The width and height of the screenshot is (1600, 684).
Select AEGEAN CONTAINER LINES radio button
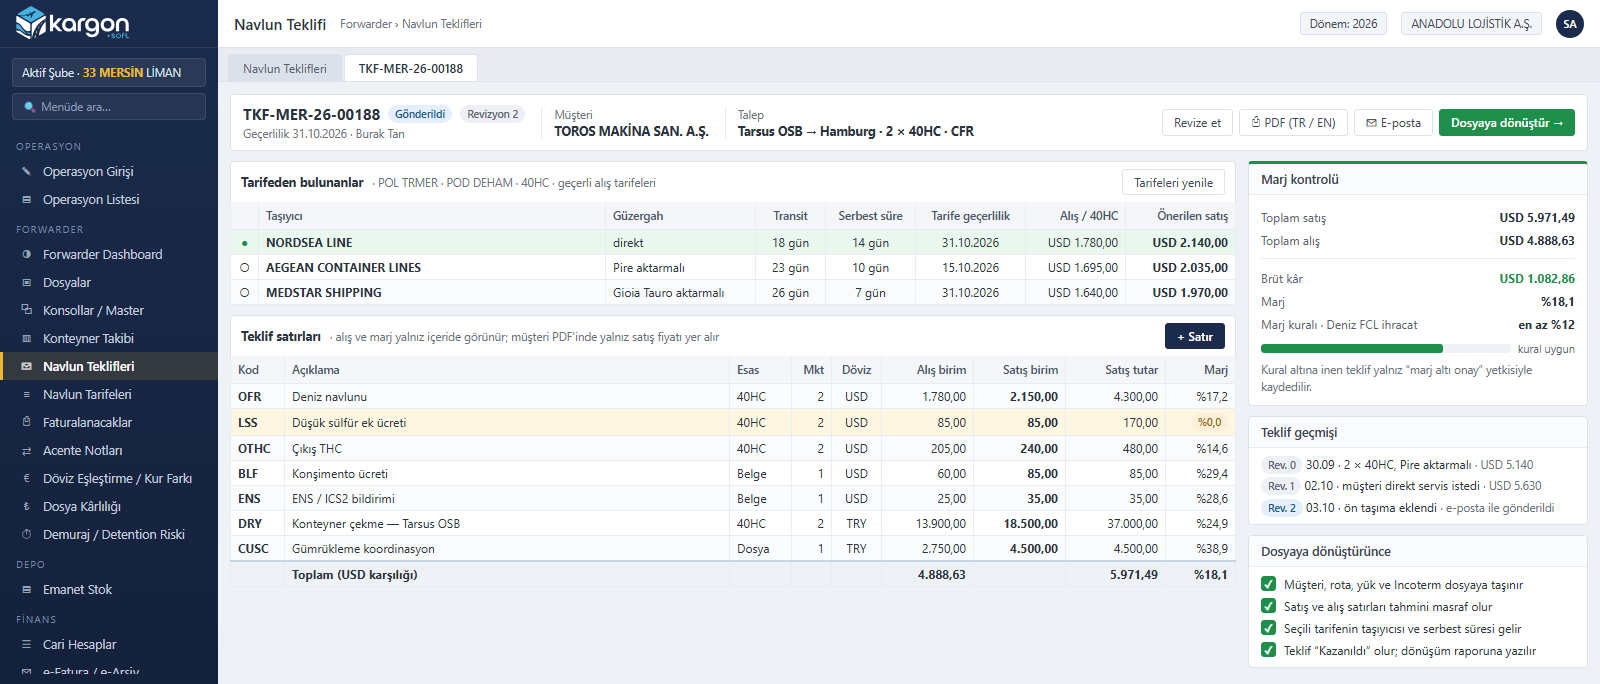(x=245, y=268)
